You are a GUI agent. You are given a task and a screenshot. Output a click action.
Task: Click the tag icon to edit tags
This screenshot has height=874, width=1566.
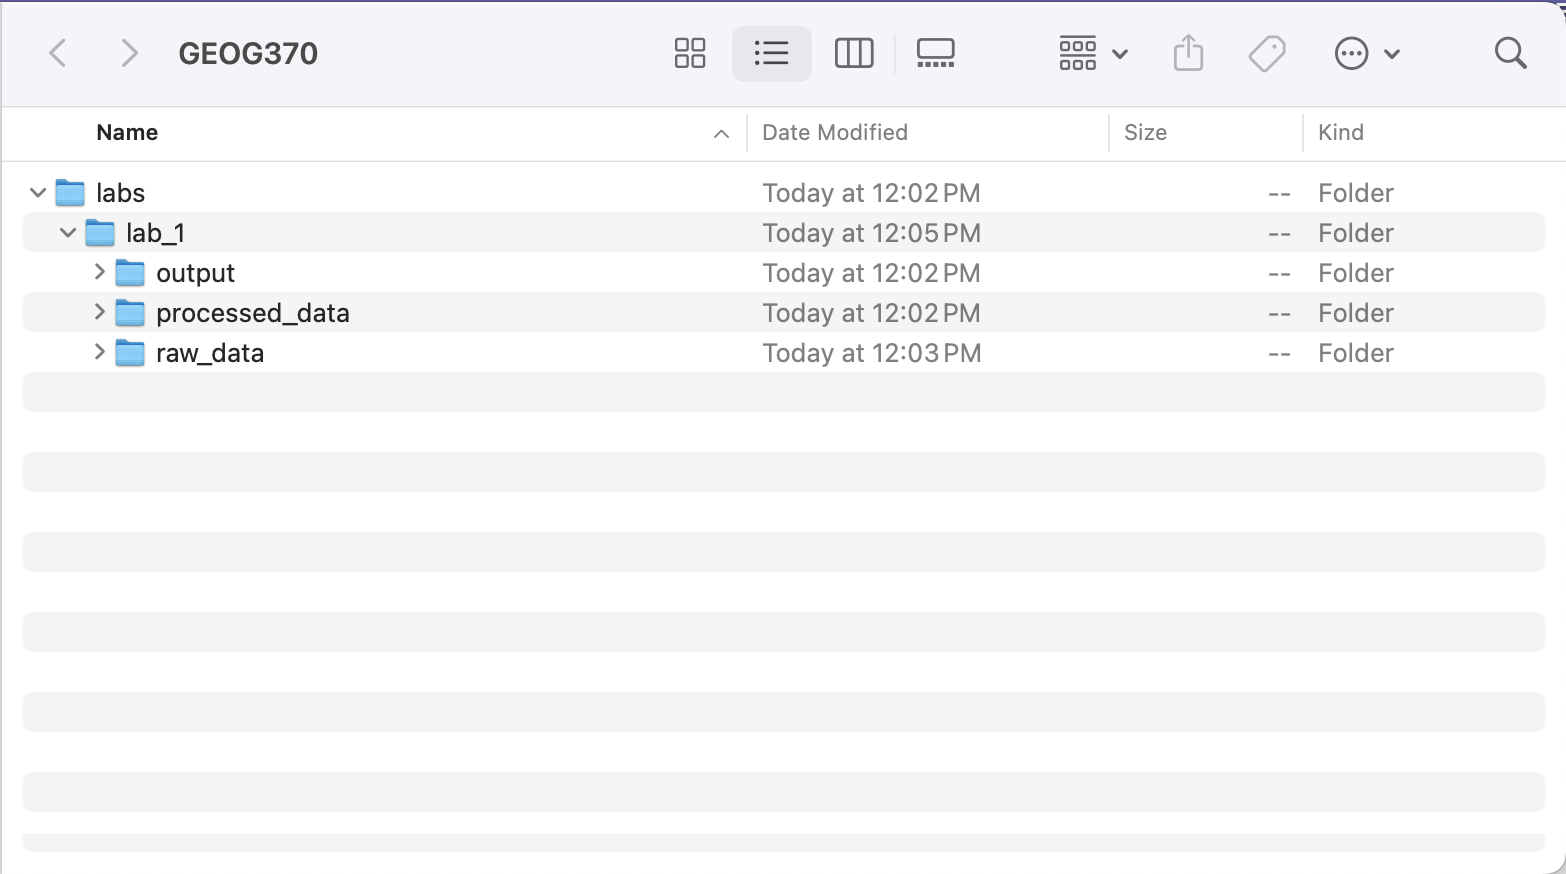(1267, 53)
